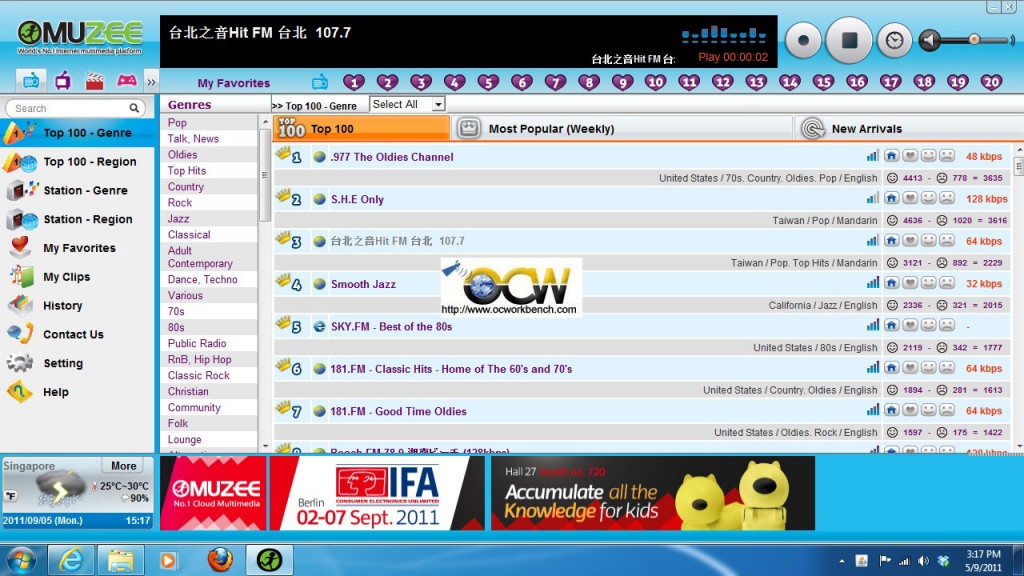The image size is (1024, 576).
Task: Open My Favorites in the sidebar
Action: [77, 248]
